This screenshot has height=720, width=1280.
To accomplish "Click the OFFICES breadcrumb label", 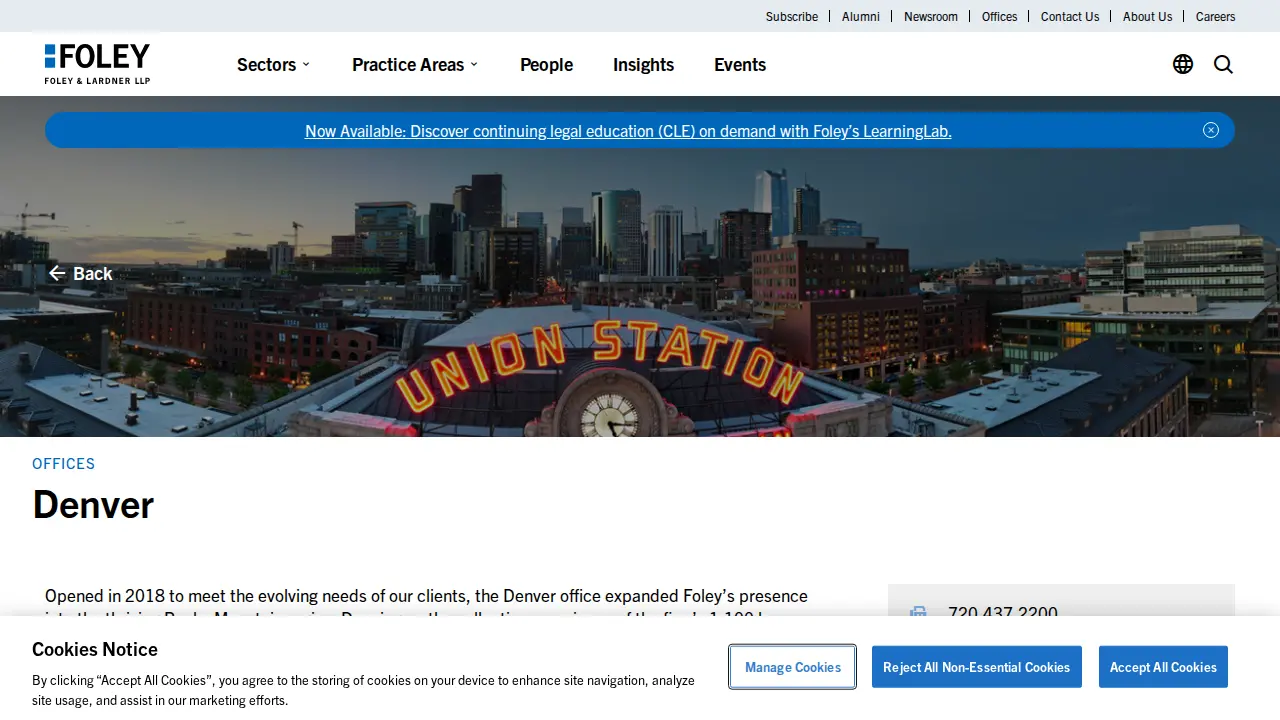I will pos(64,463).
